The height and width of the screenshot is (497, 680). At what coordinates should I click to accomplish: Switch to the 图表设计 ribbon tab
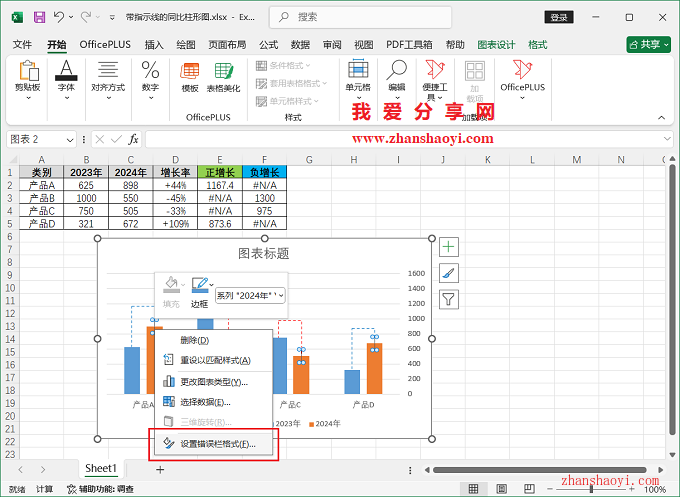pos(496,45)
